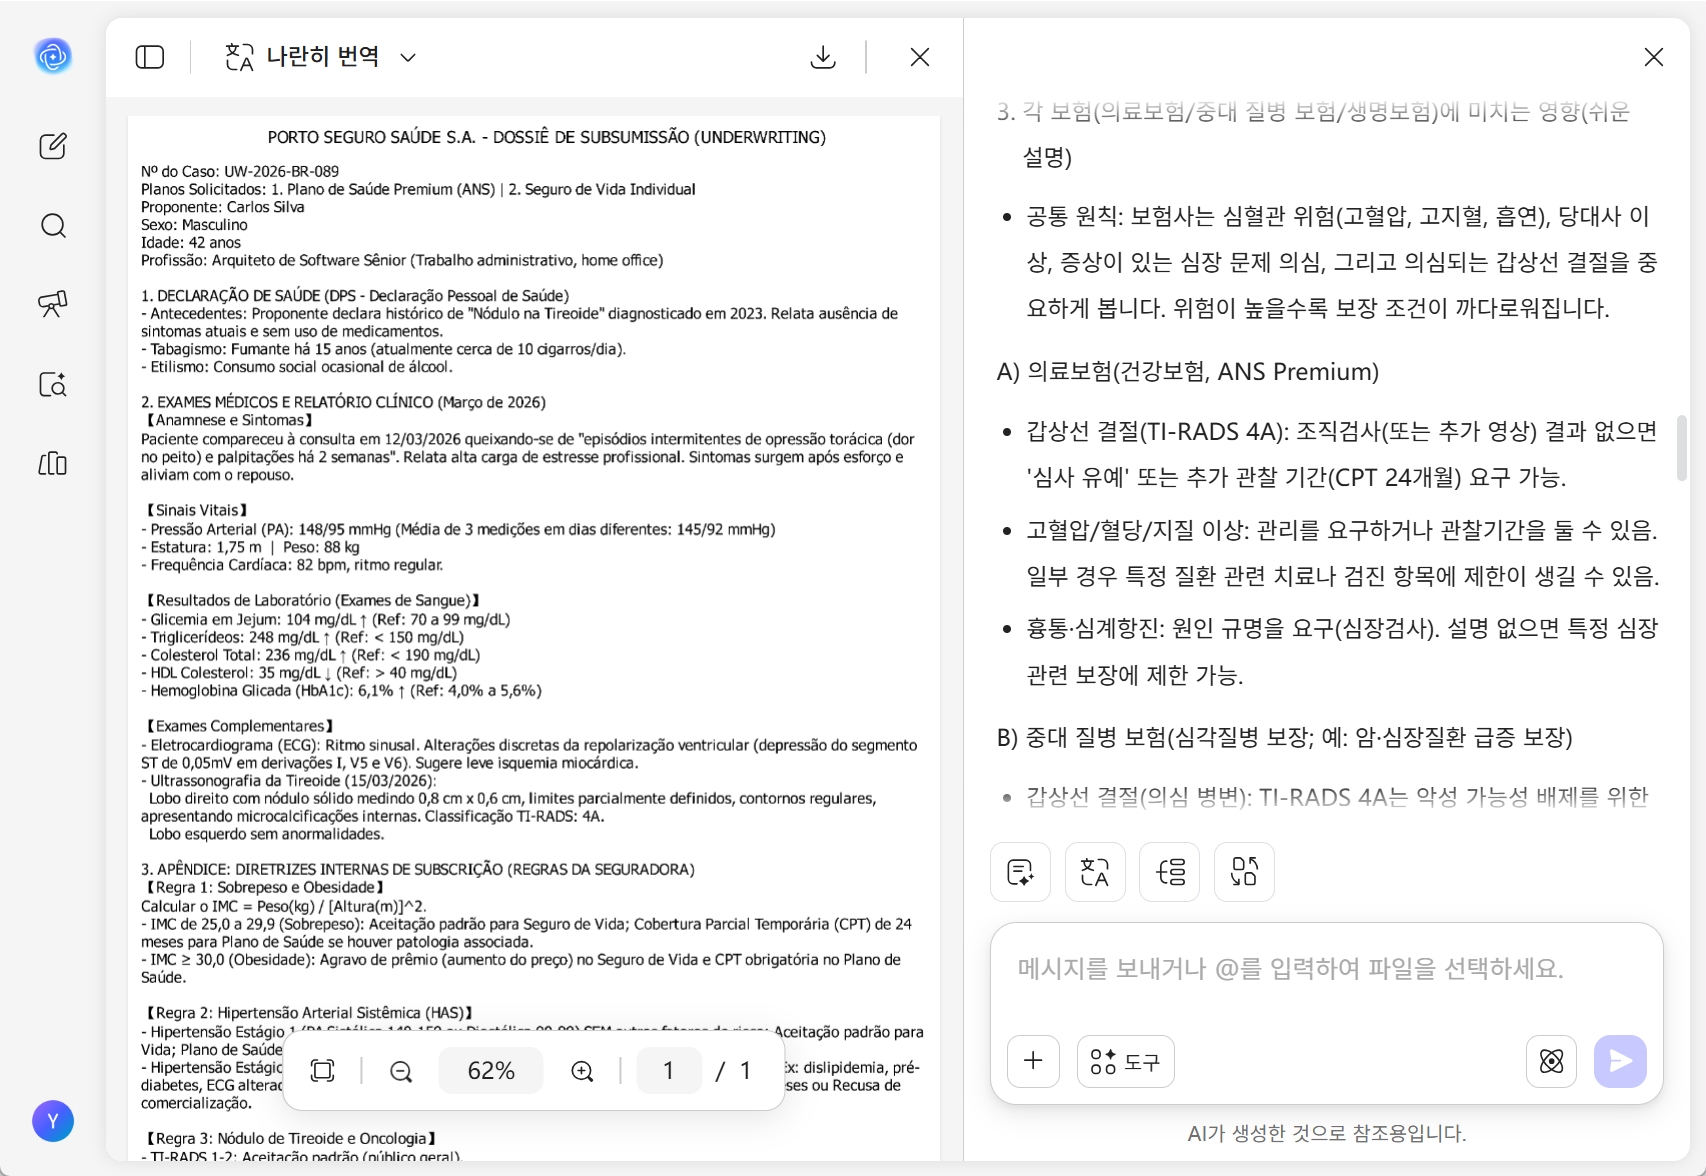Click the translate icon beside 나란히 번역
1706x1176 pixels.
(x=239, y=57)
